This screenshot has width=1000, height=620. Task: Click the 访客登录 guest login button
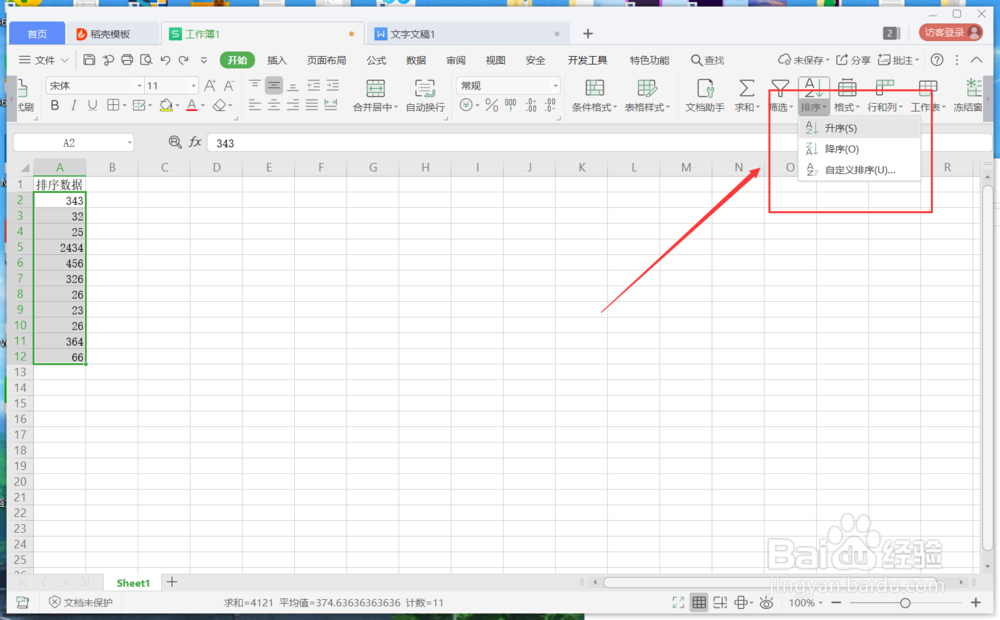tap(950, 33)
